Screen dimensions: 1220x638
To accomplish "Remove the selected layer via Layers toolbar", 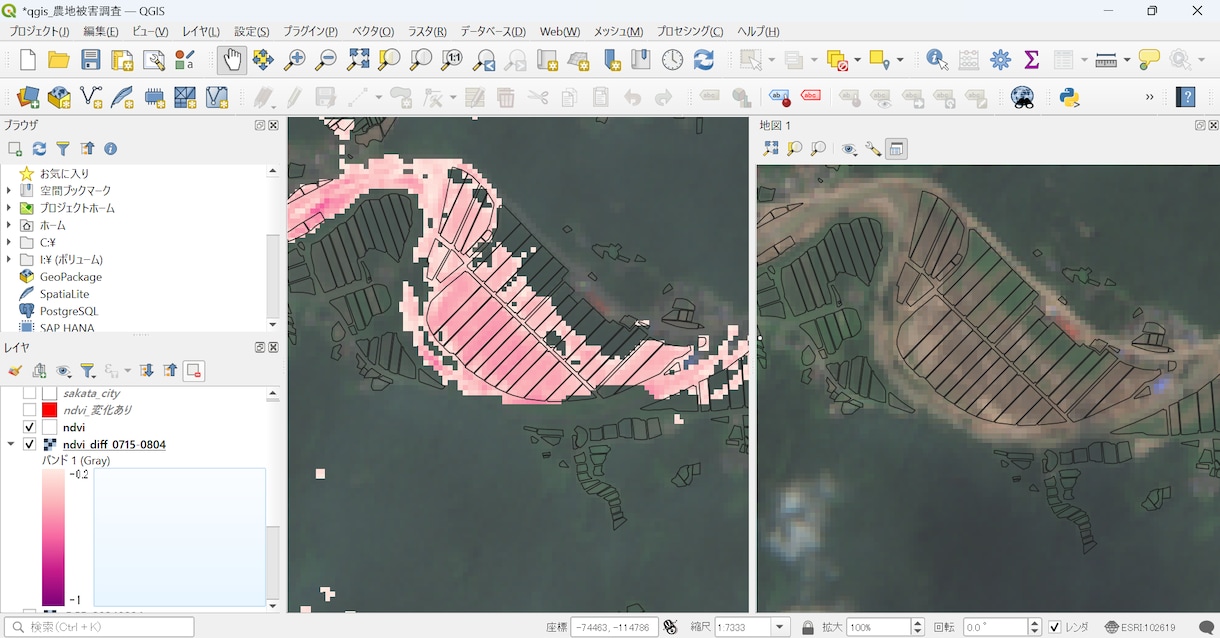I will [x=194, y=371].
